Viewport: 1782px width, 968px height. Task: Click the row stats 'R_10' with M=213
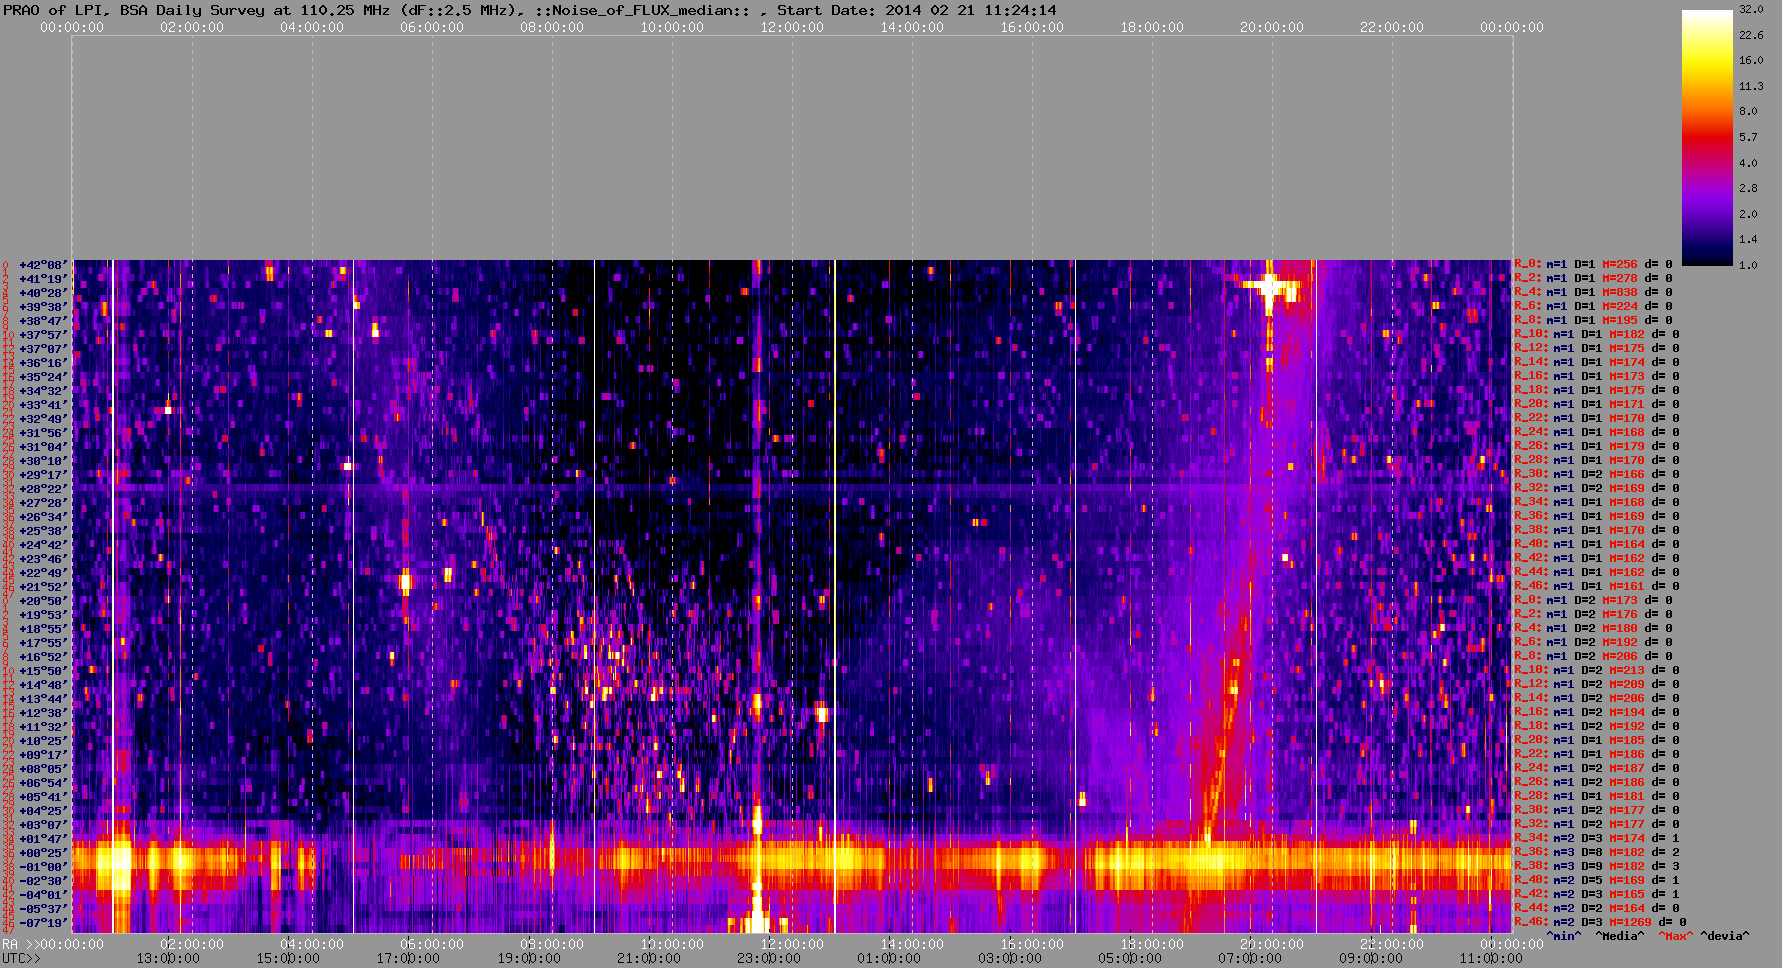(x=1597, y=671)
